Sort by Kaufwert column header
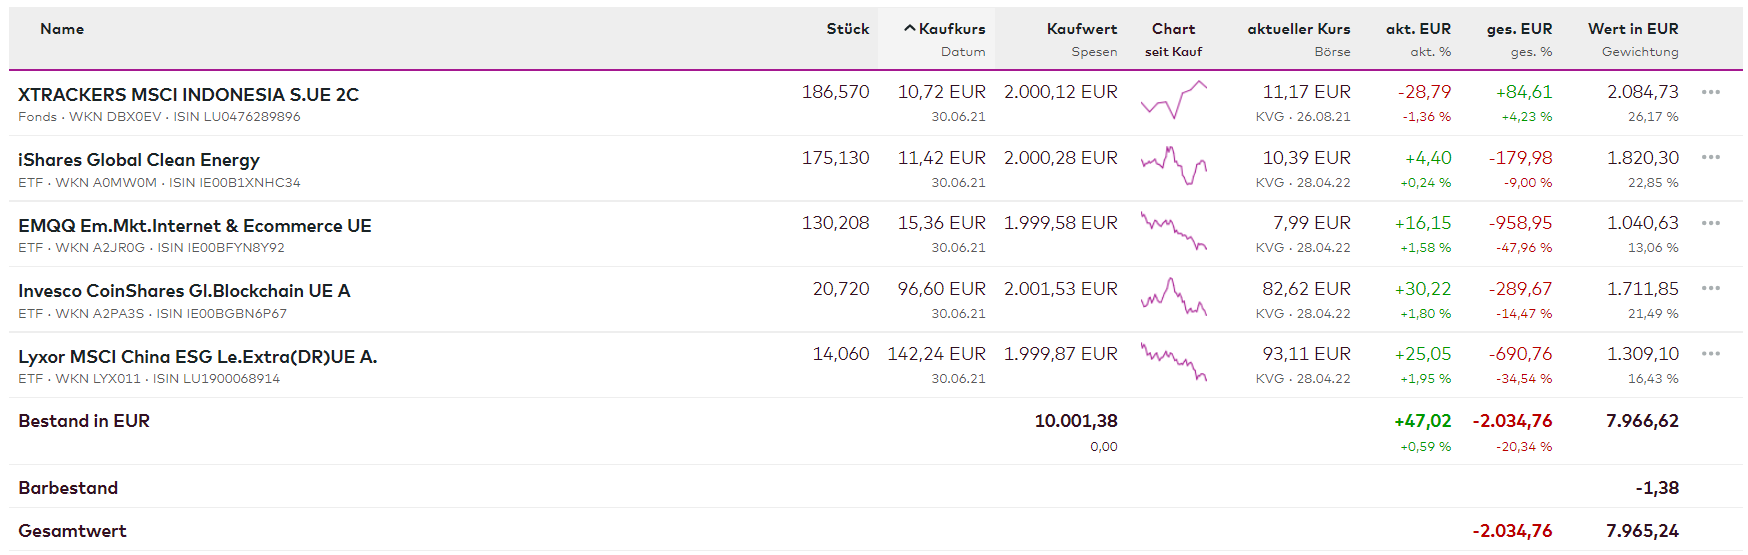Image resolution: width=1748 pixels, height=555 pixels. [1081, 29]
